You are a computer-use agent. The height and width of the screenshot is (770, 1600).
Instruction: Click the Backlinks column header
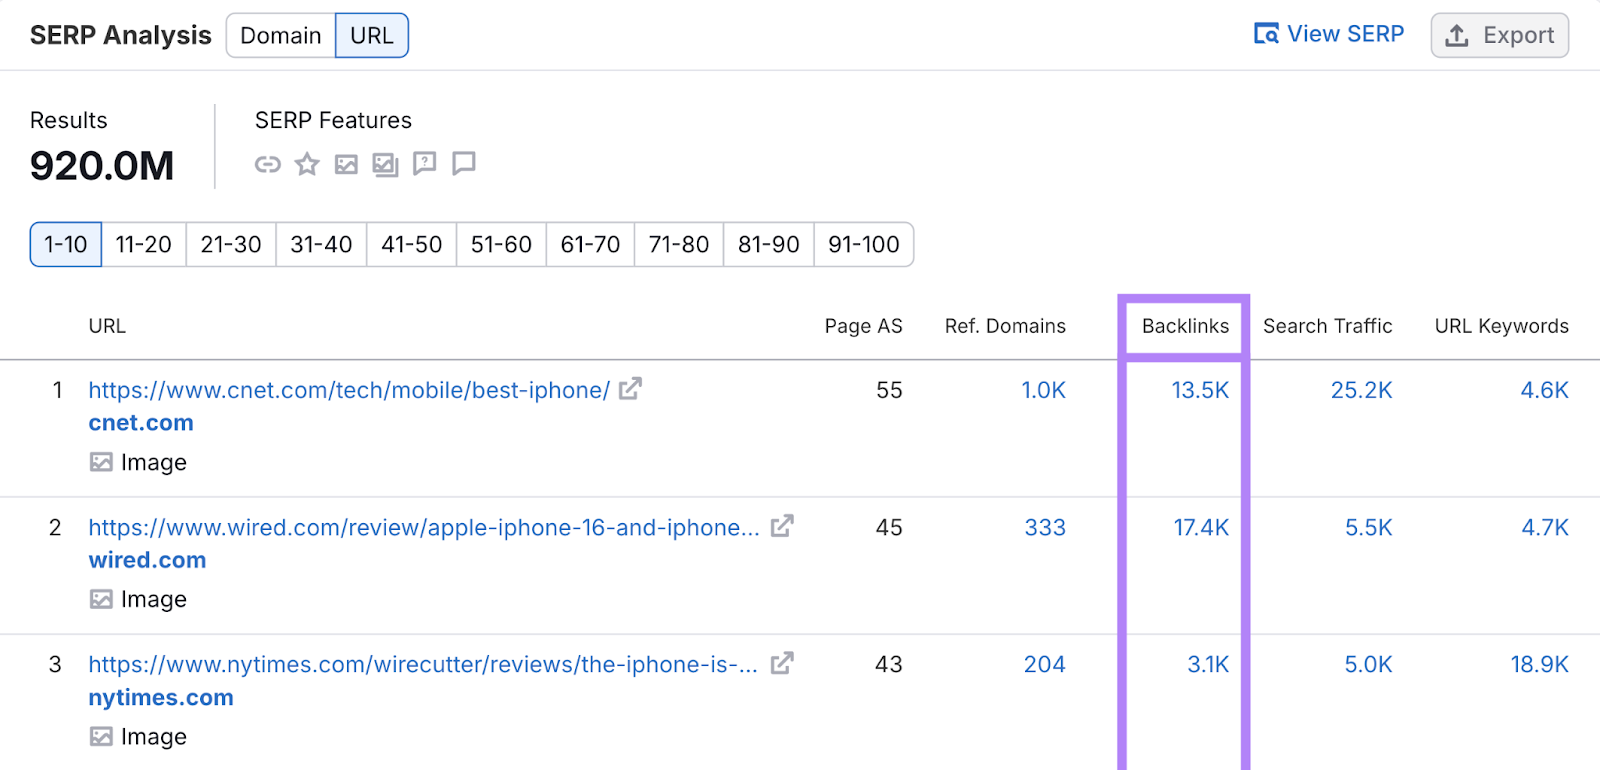[1186, 326]
